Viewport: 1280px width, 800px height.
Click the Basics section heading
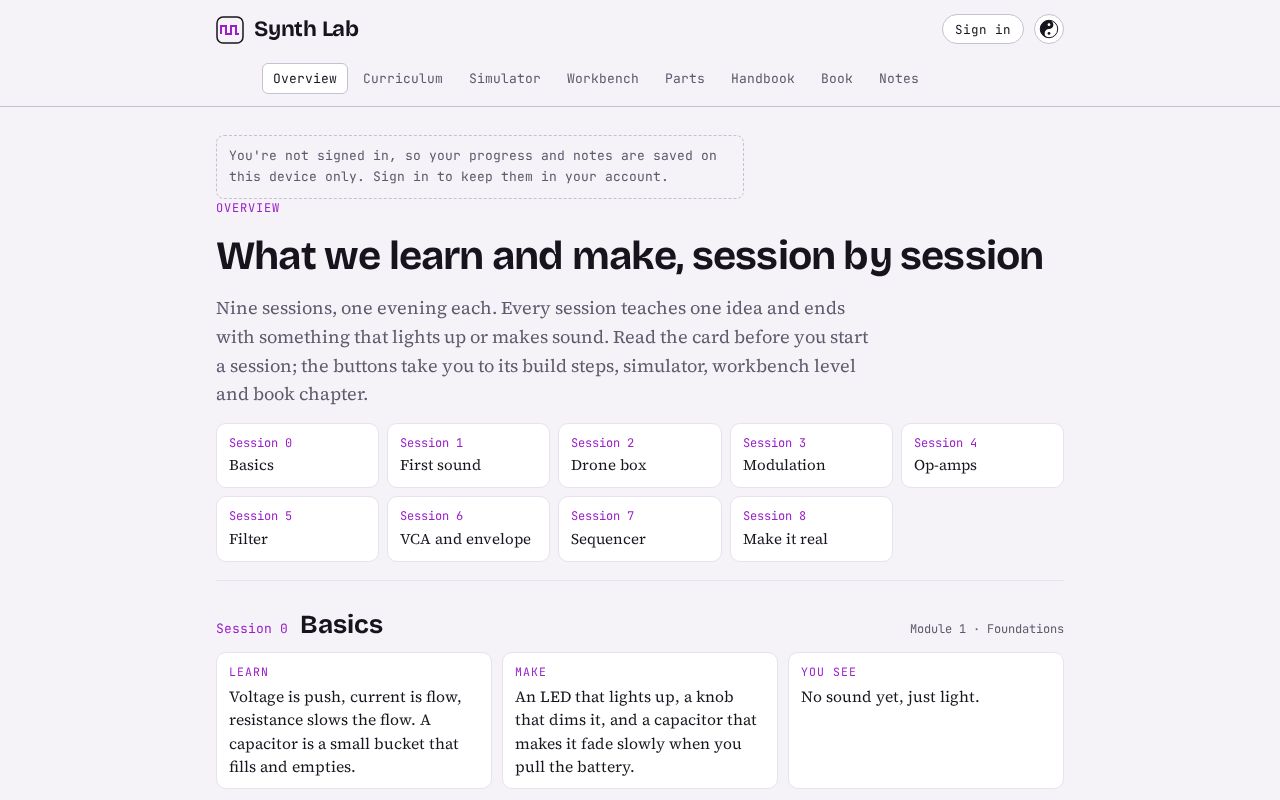tap(341, 625)
